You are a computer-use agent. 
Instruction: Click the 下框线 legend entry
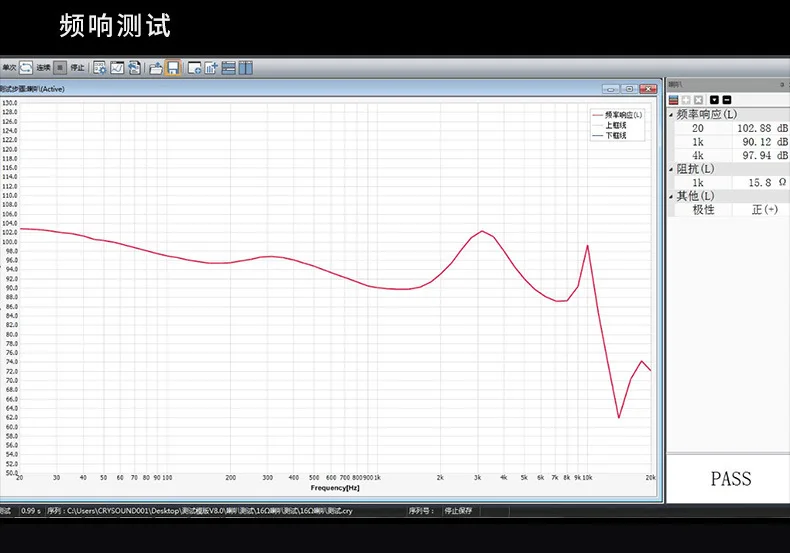(610, 135)
